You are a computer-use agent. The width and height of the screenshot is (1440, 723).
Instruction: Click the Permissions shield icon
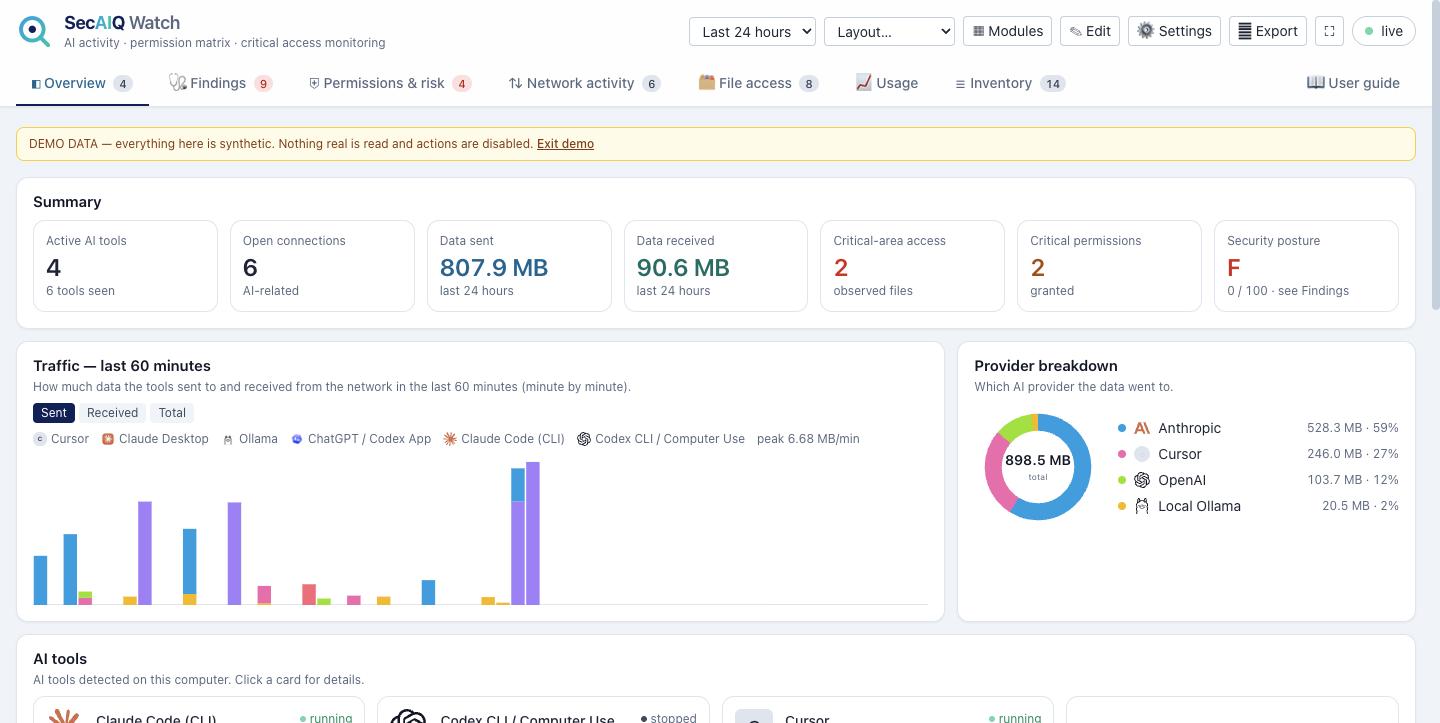pyautogui.click(x=314, y=83)
